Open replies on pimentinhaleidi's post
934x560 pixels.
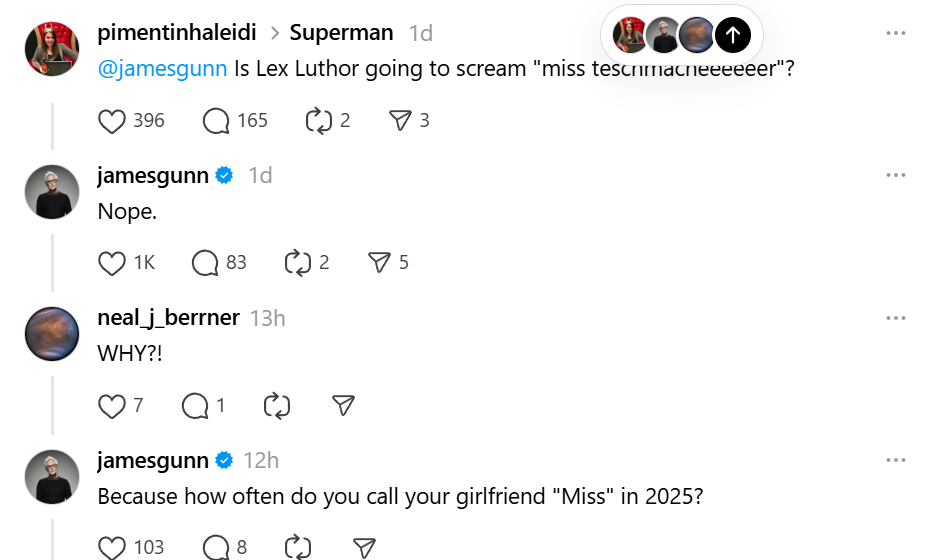216,121
